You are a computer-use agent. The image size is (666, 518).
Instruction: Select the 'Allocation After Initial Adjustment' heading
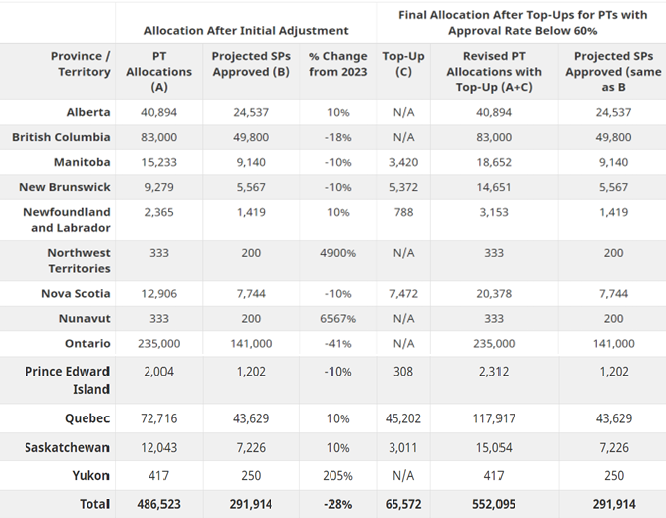click(x=246, y=31)
